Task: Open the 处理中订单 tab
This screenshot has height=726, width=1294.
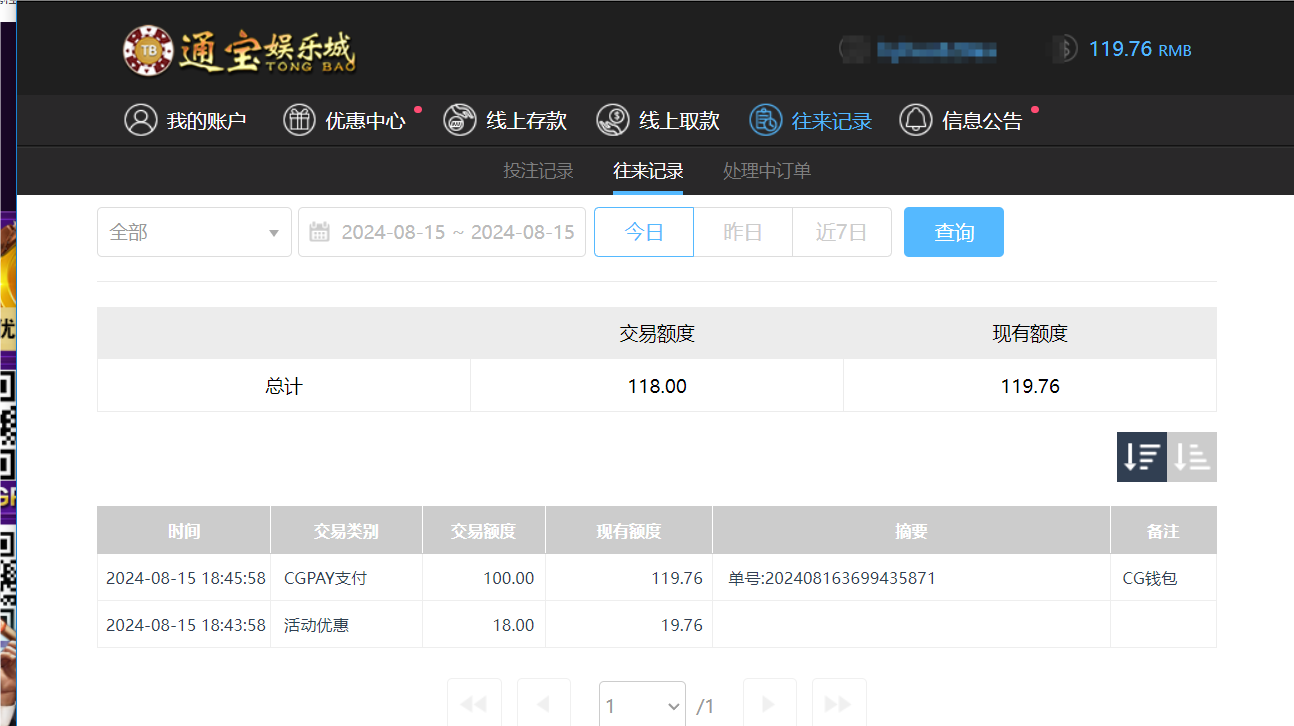Action: pyautogui.click(x=766, y=170)
